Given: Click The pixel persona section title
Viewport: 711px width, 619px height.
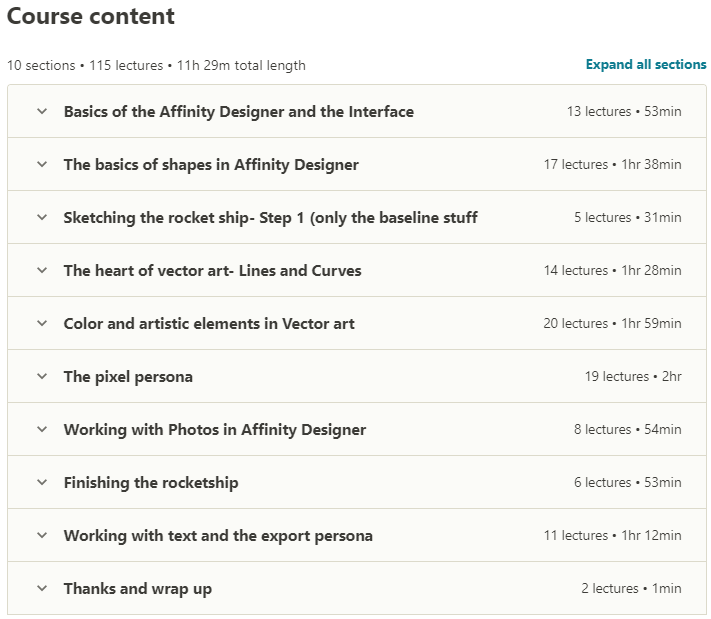Looking at the screenshot, I should click(128, 377).
